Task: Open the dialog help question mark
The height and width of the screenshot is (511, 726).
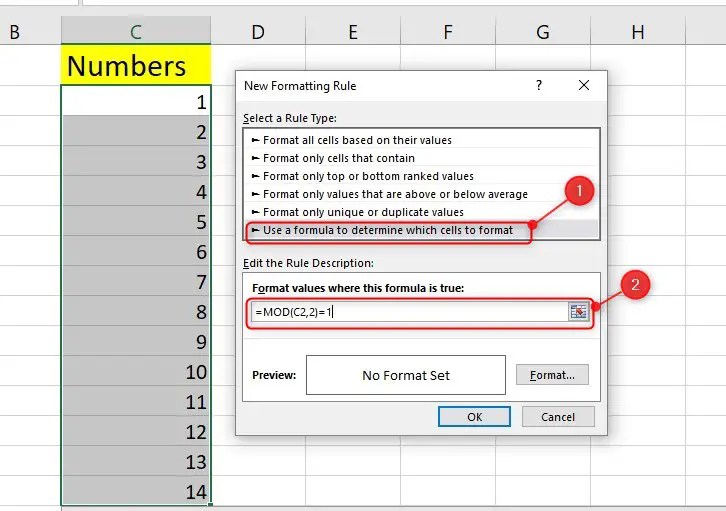Action: click(539, 85)
